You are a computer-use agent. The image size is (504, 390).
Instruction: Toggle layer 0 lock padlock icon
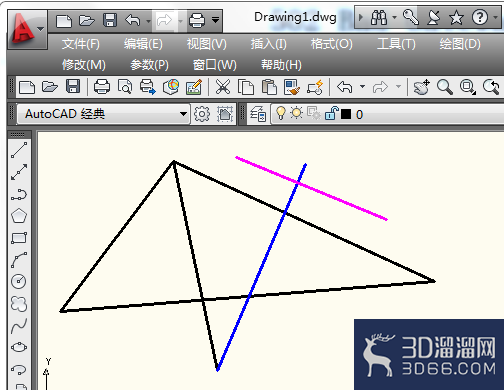click(x=331, y=113)
